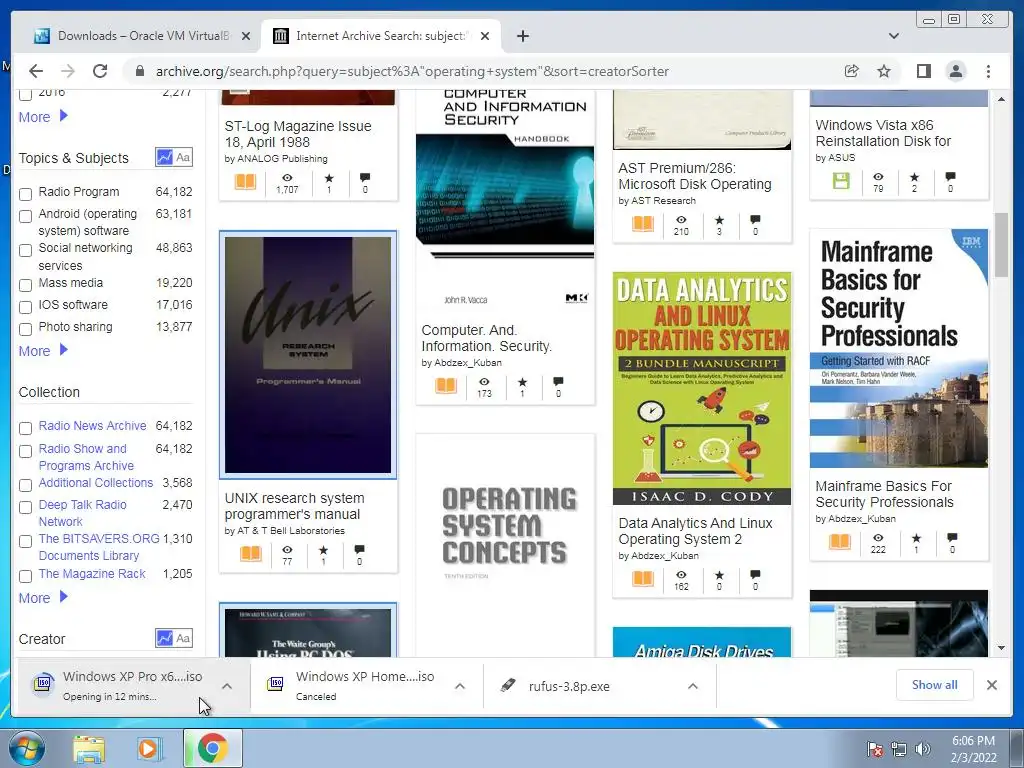This screenshot has width=1024, height=768.
Task: Close the downloads bar
Action: pos(992,685)
